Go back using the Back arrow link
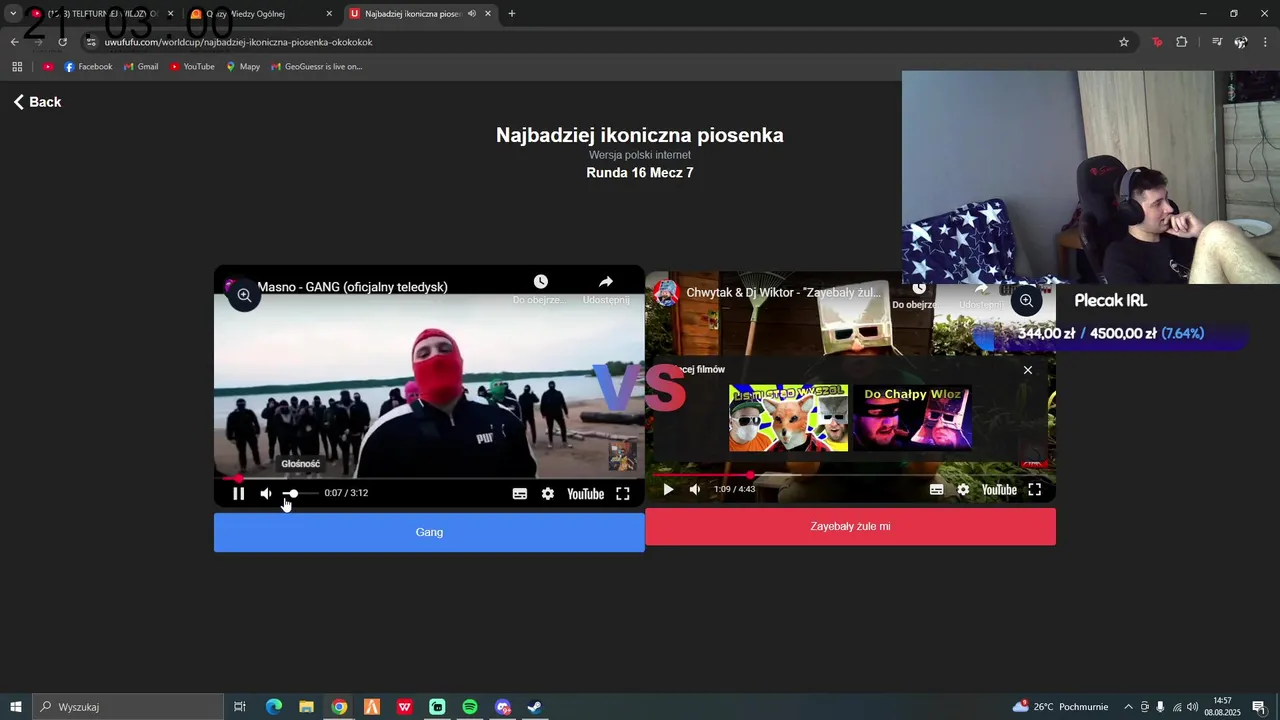 pos(37,102)
